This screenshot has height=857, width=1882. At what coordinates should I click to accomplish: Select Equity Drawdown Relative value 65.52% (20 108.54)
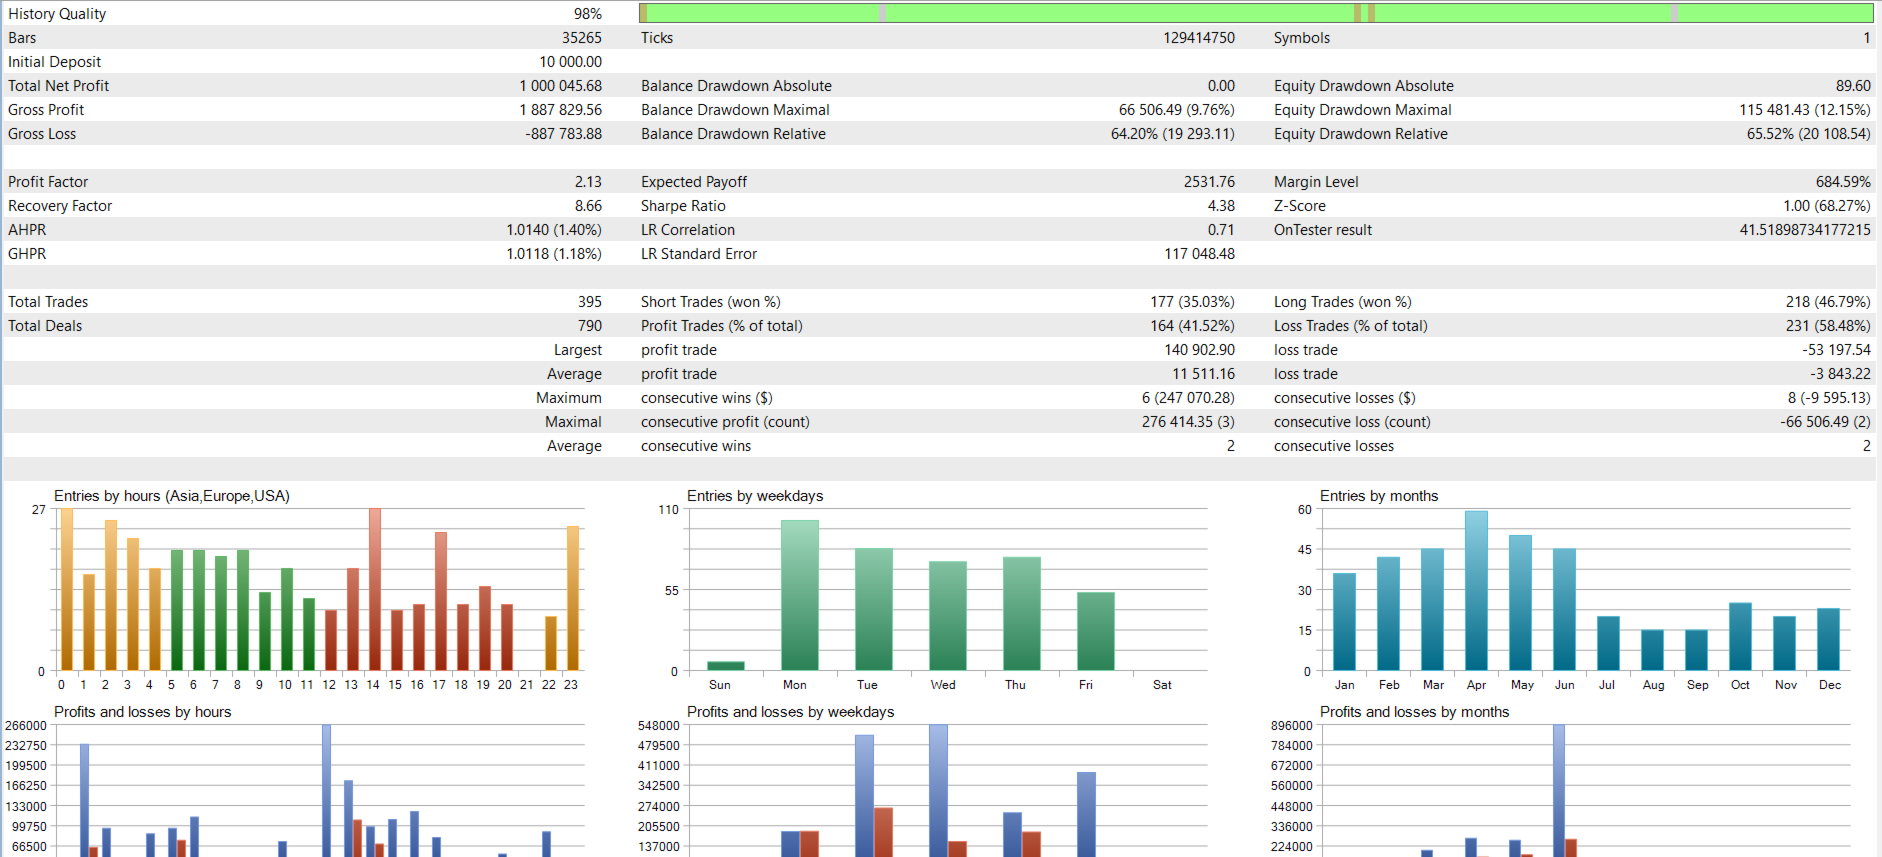1809,134
